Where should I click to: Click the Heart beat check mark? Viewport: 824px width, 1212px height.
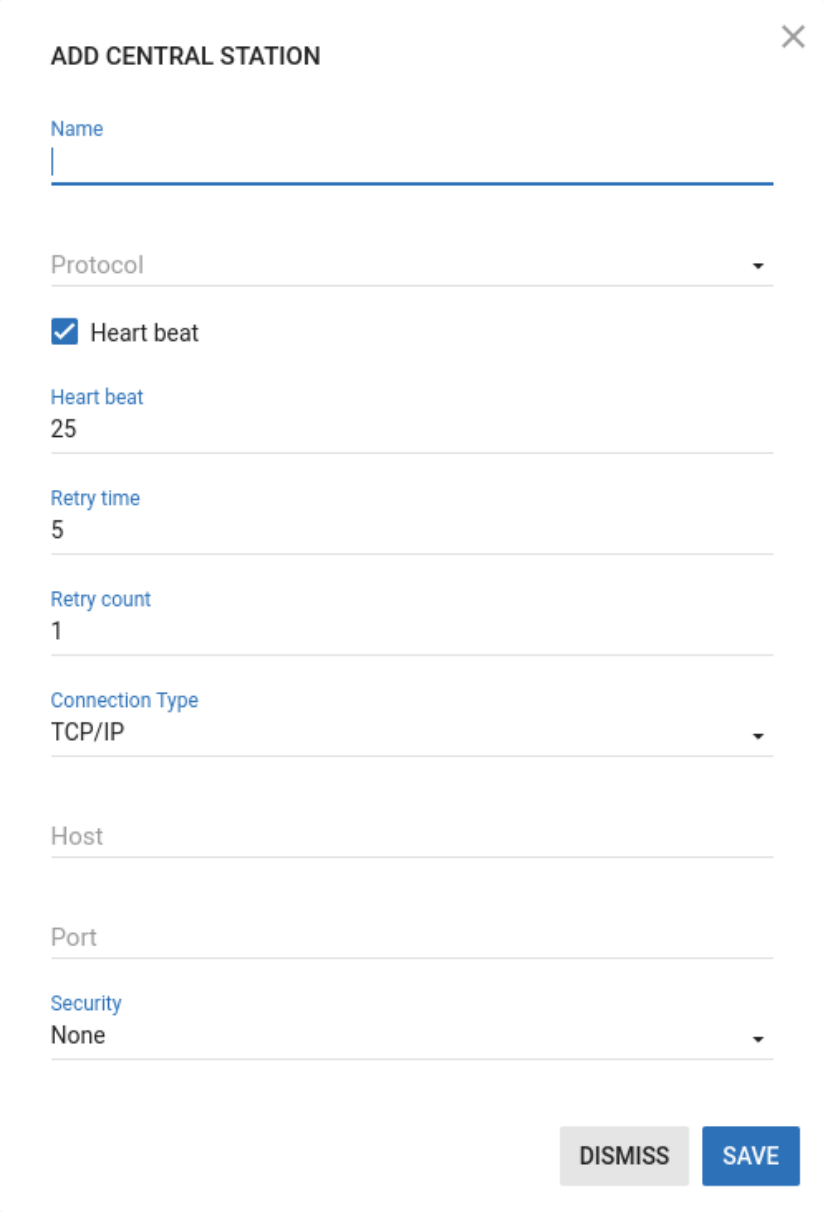(65, 332)
